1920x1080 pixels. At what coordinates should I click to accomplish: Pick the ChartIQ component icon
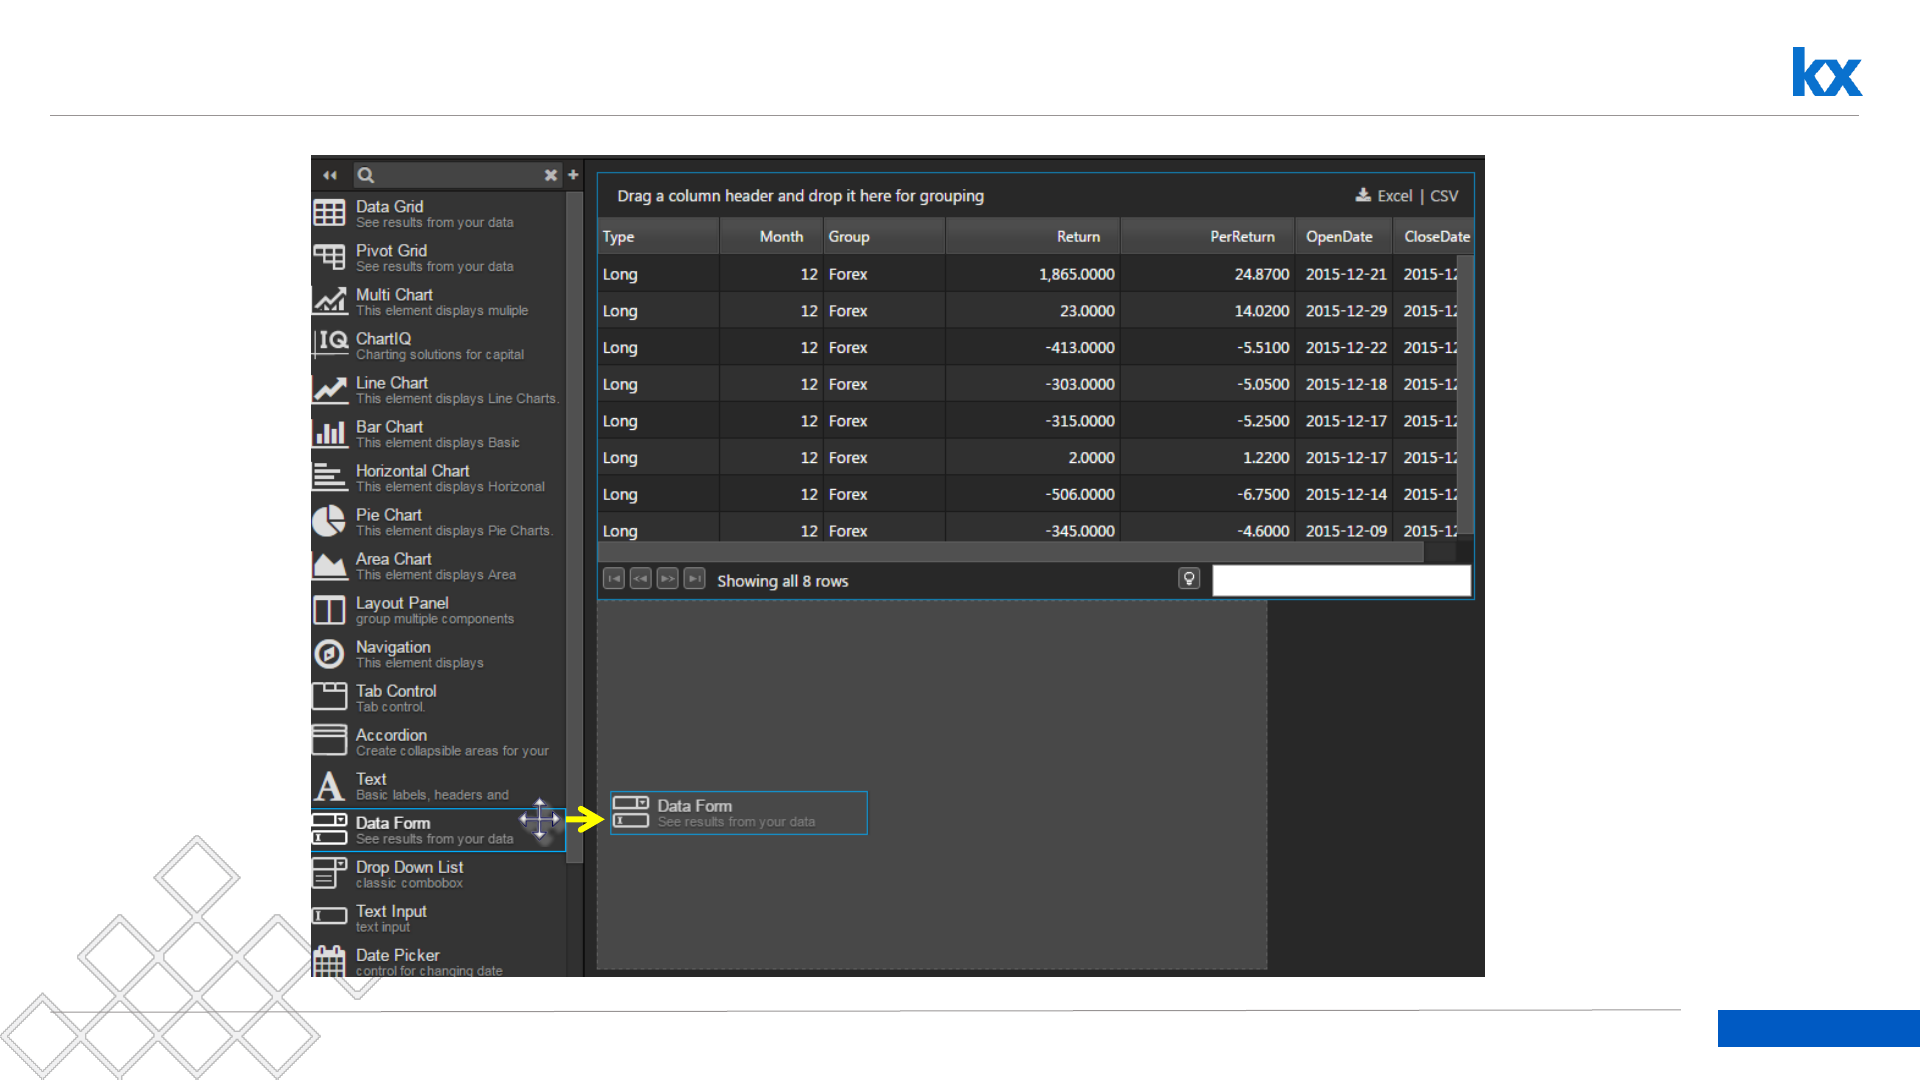point(331,345)
